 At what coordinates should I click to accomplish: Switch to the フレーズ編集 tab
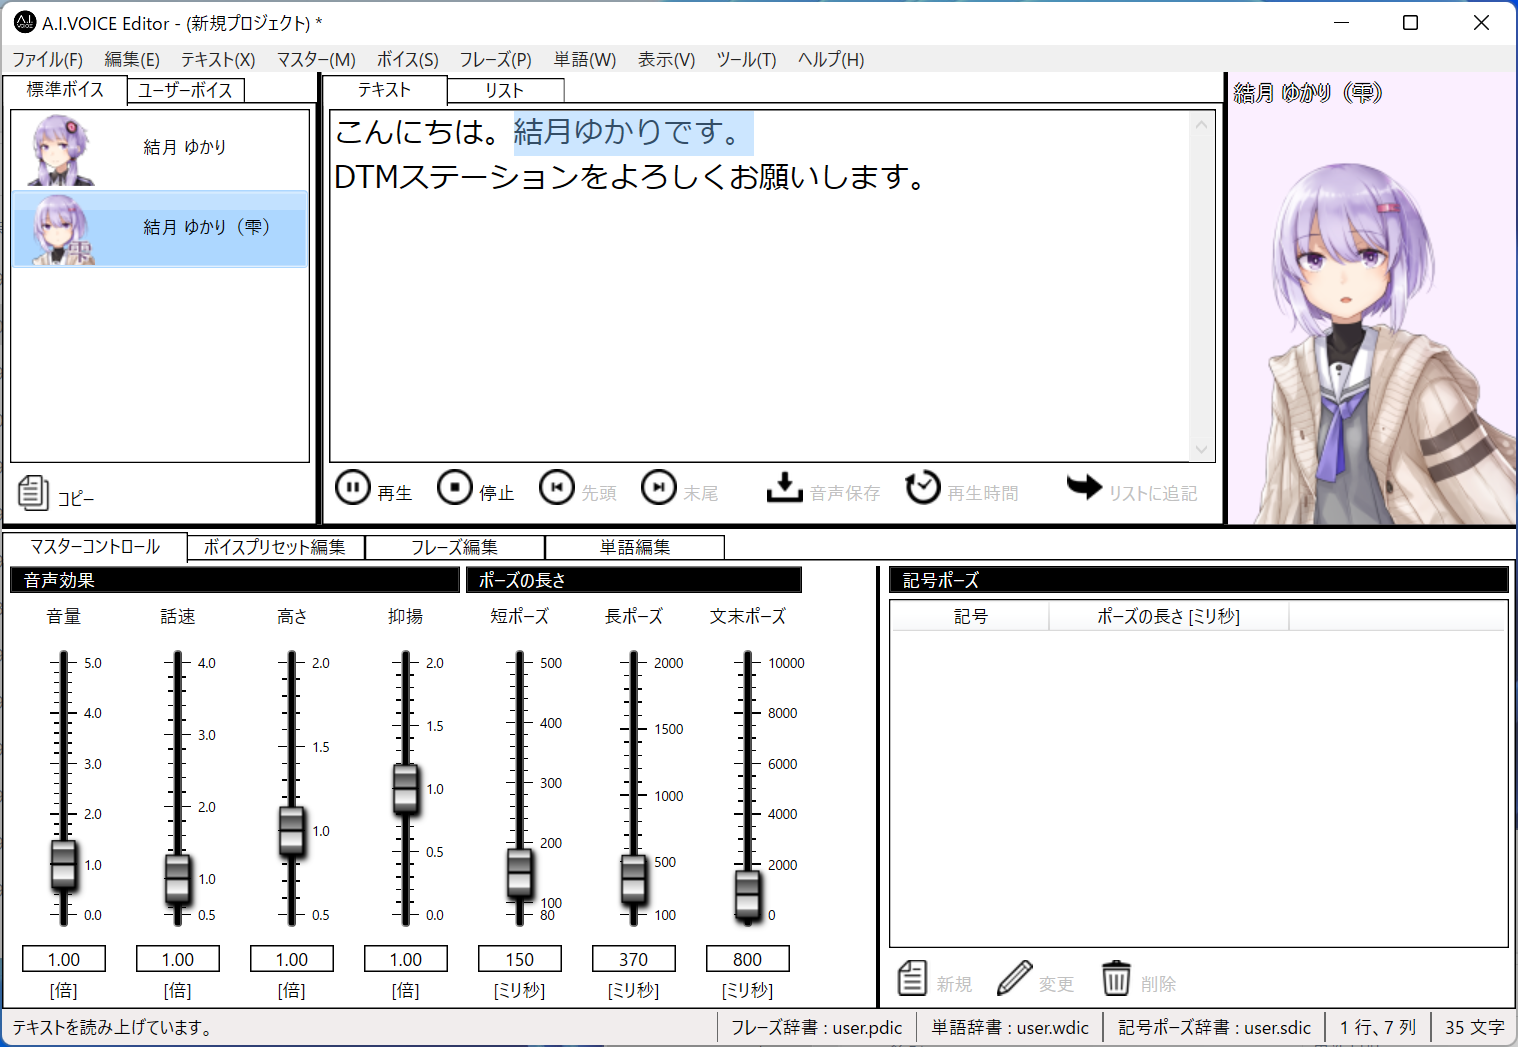coord(454,547)
